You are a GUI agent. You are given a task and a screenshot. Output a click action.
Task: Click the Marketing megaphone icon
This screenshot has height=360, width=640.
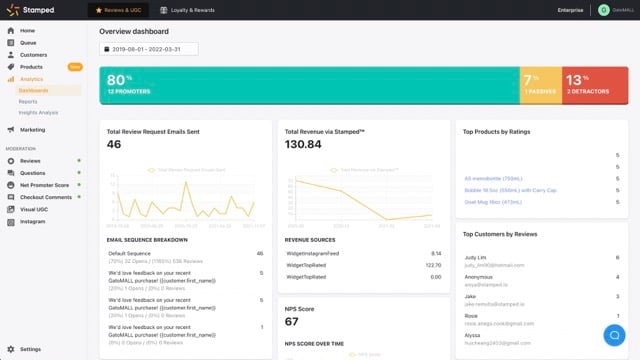(11, 130)
